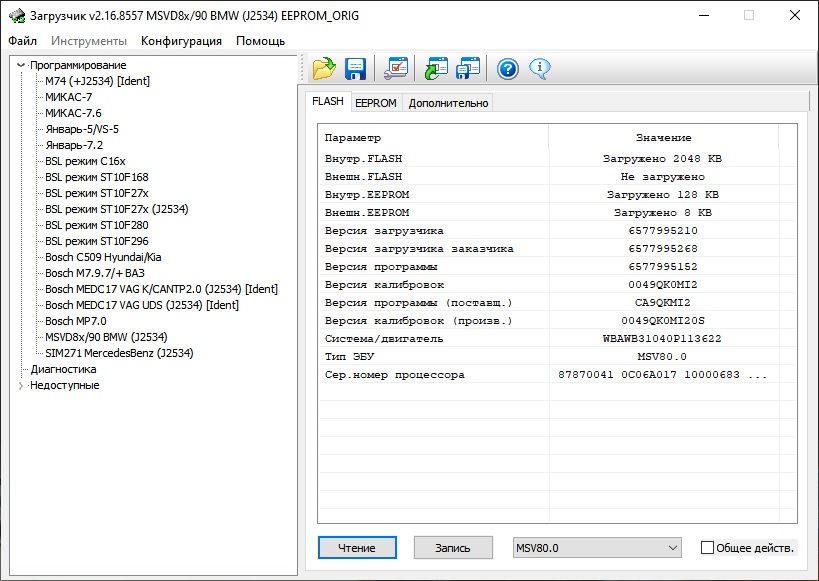Click the open file folder icon
This screenshot has width=819, height=581.
click(324, 69)
